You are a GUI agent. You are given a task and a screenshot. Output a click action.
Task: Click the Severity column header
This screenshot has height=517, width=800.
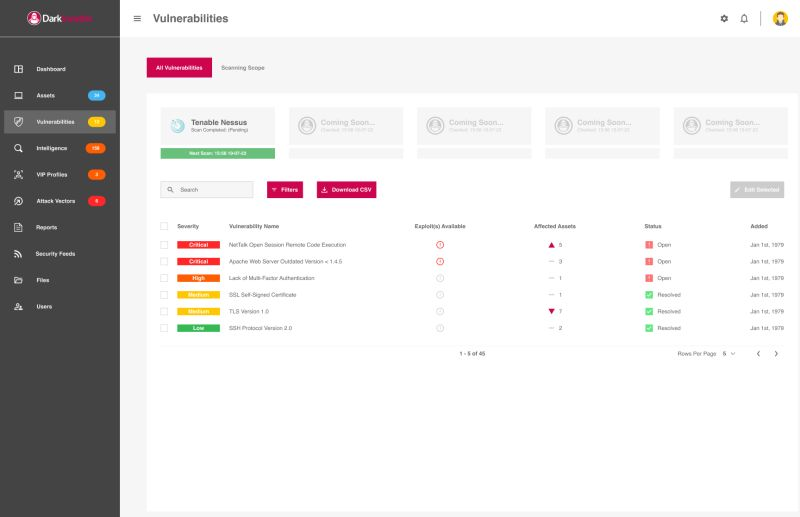point(188,226)
